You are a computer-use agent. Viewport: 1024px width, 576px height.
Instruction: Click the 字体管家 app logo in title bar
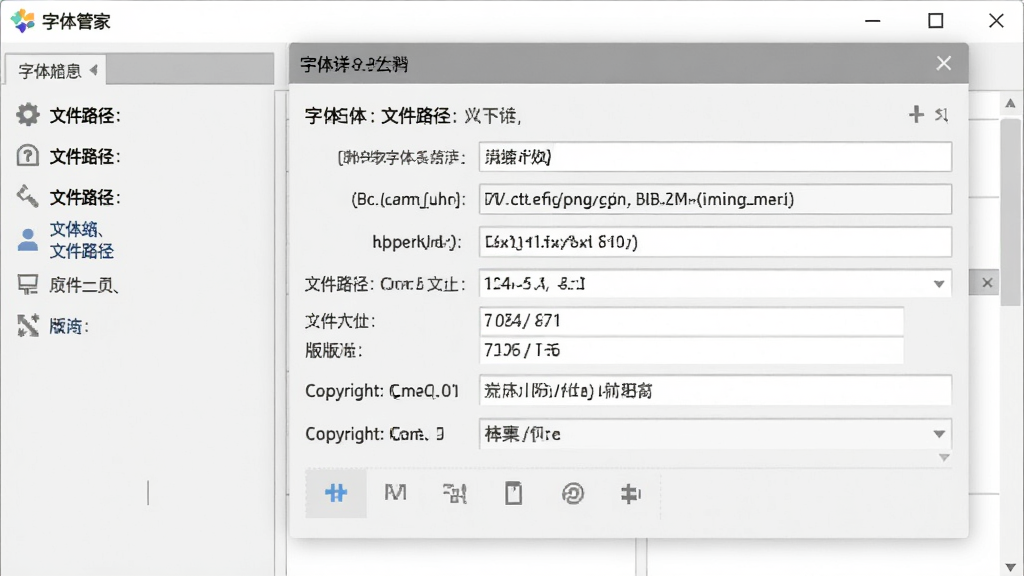click(x=23, y=21)
